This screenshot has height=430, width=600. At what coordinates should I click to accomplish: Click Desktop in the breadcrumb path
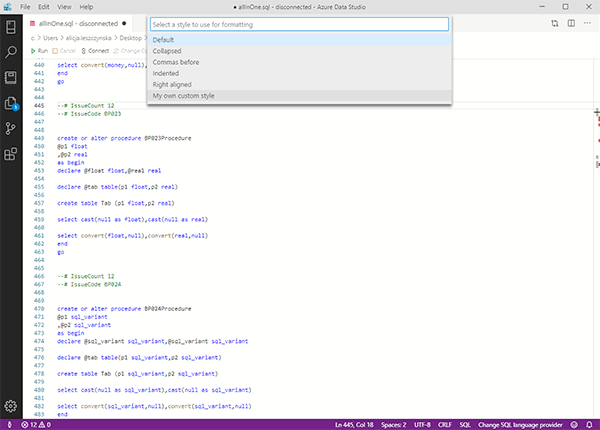coord(130,38)
